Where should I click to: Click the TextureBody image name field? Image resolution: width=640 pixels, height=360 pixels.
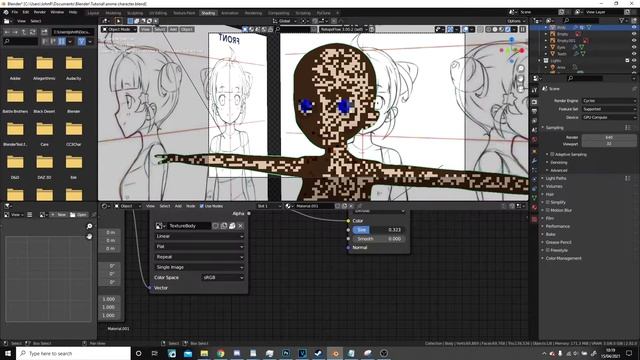click(x=189, y=226)
